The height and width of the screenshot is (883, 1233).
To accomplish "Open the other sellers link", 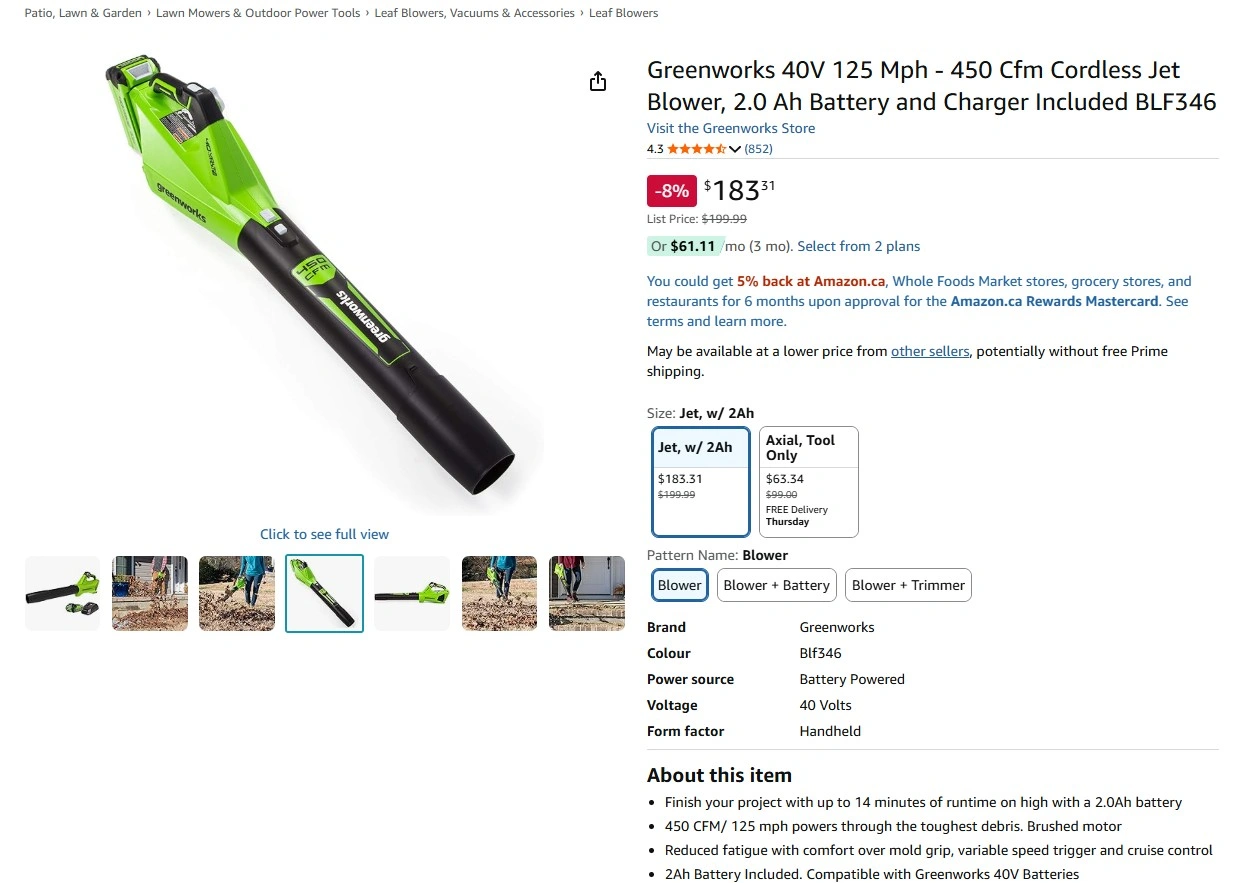I will (930, 351).
